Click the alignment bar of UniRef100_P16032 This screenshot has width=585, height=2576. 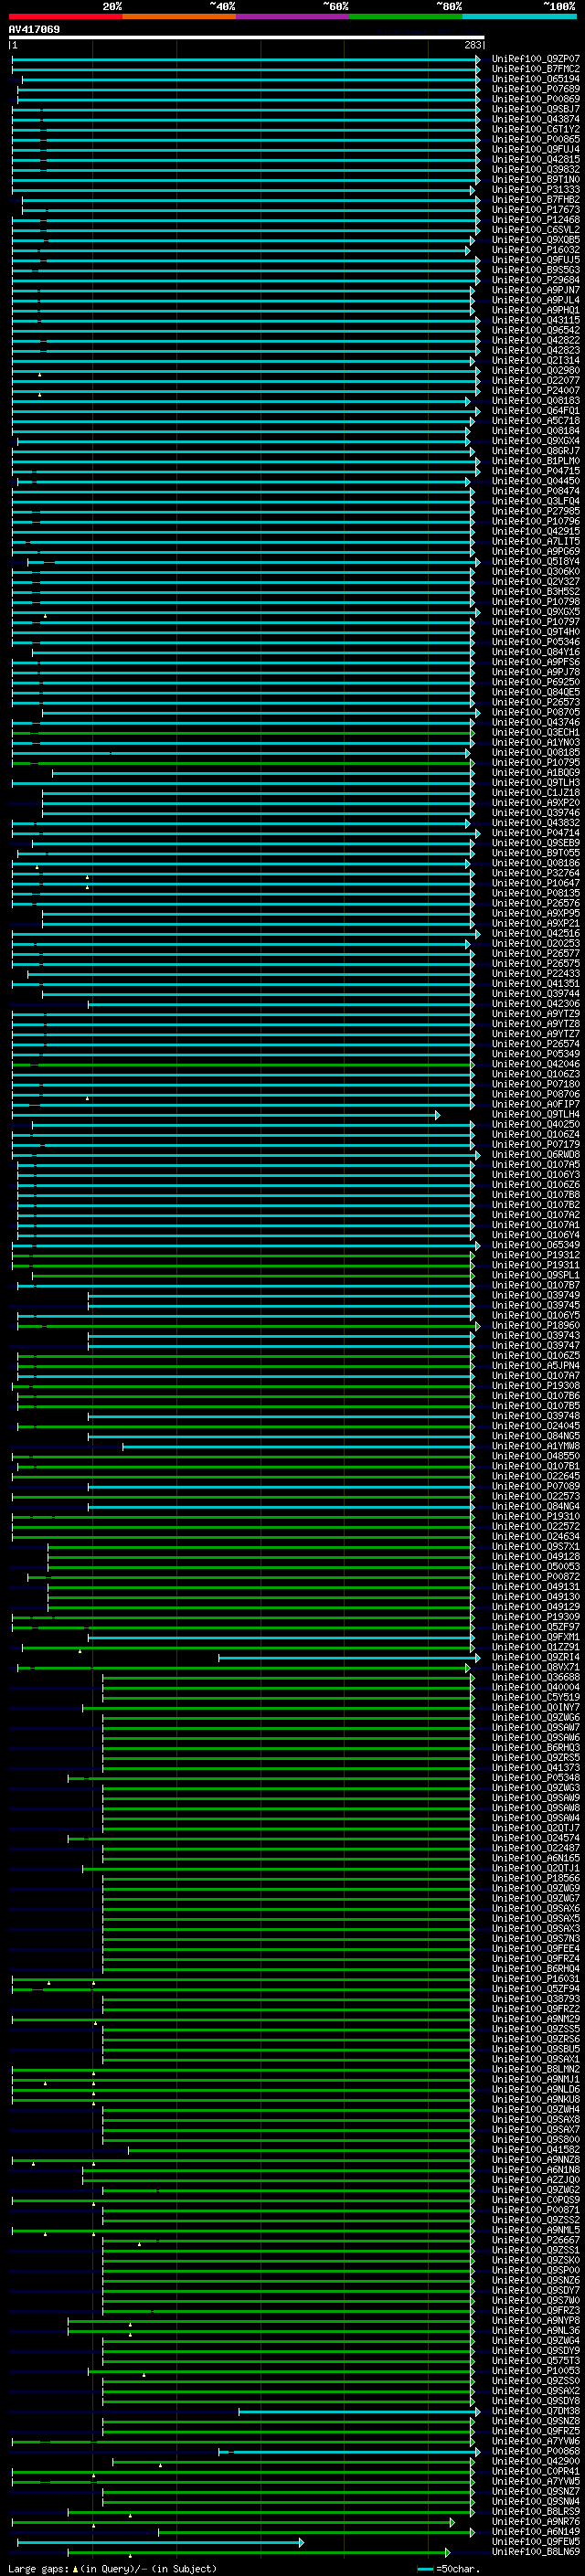[240, 250]
